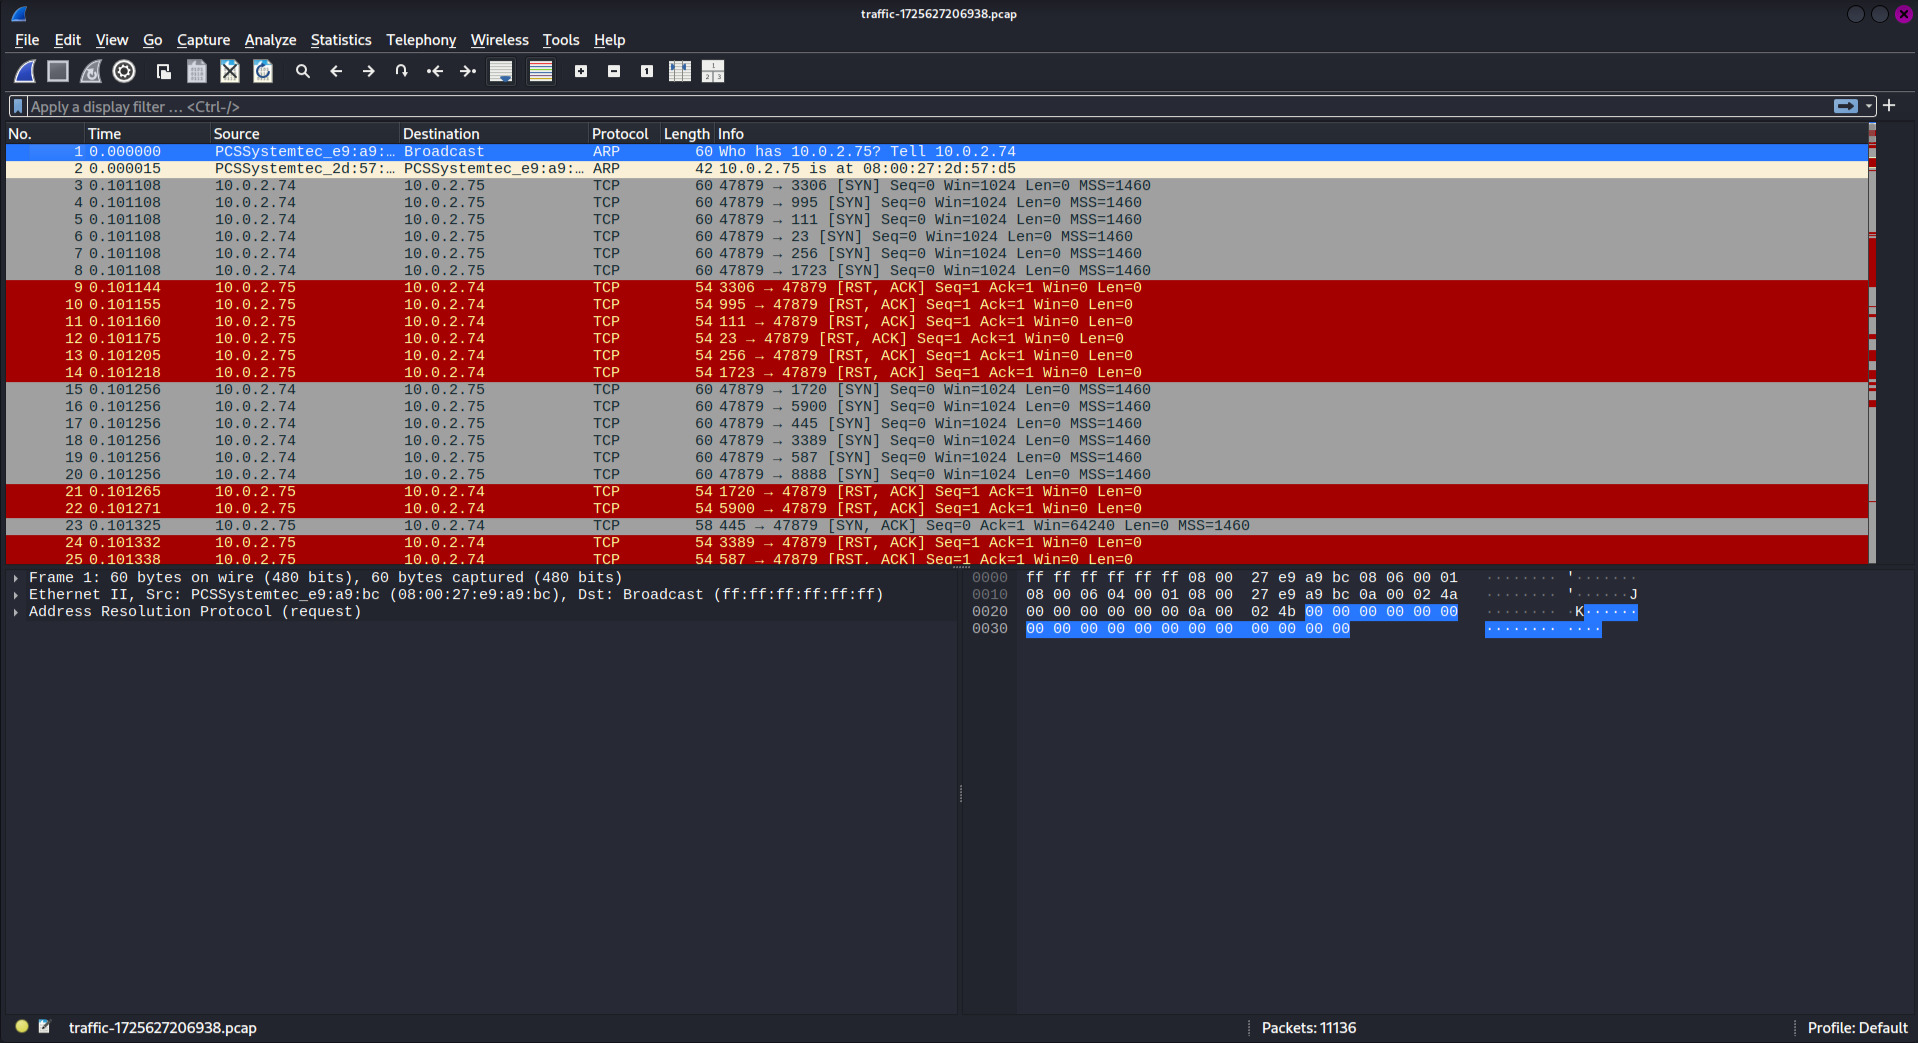The image size is (1918, 1043).
Task: Click the display filter input field
Action: click(x=900, y=106)
